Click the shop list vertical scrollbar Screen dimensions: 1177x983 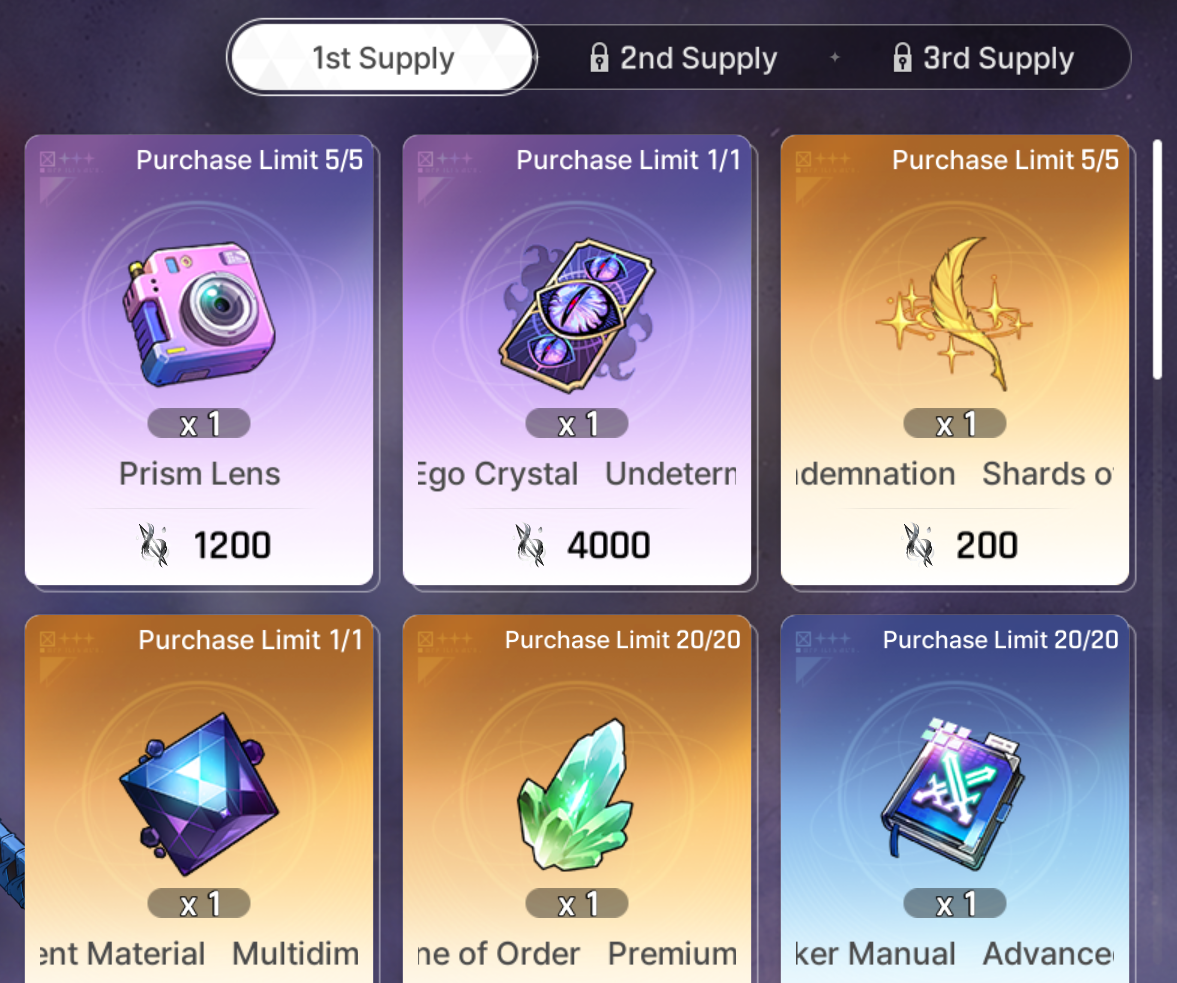pyautogui.click(x=1158, y=260)
